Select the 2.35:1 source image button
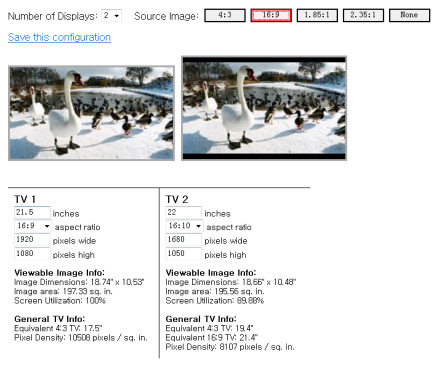The image size is (434, 375). pos(363,15)
